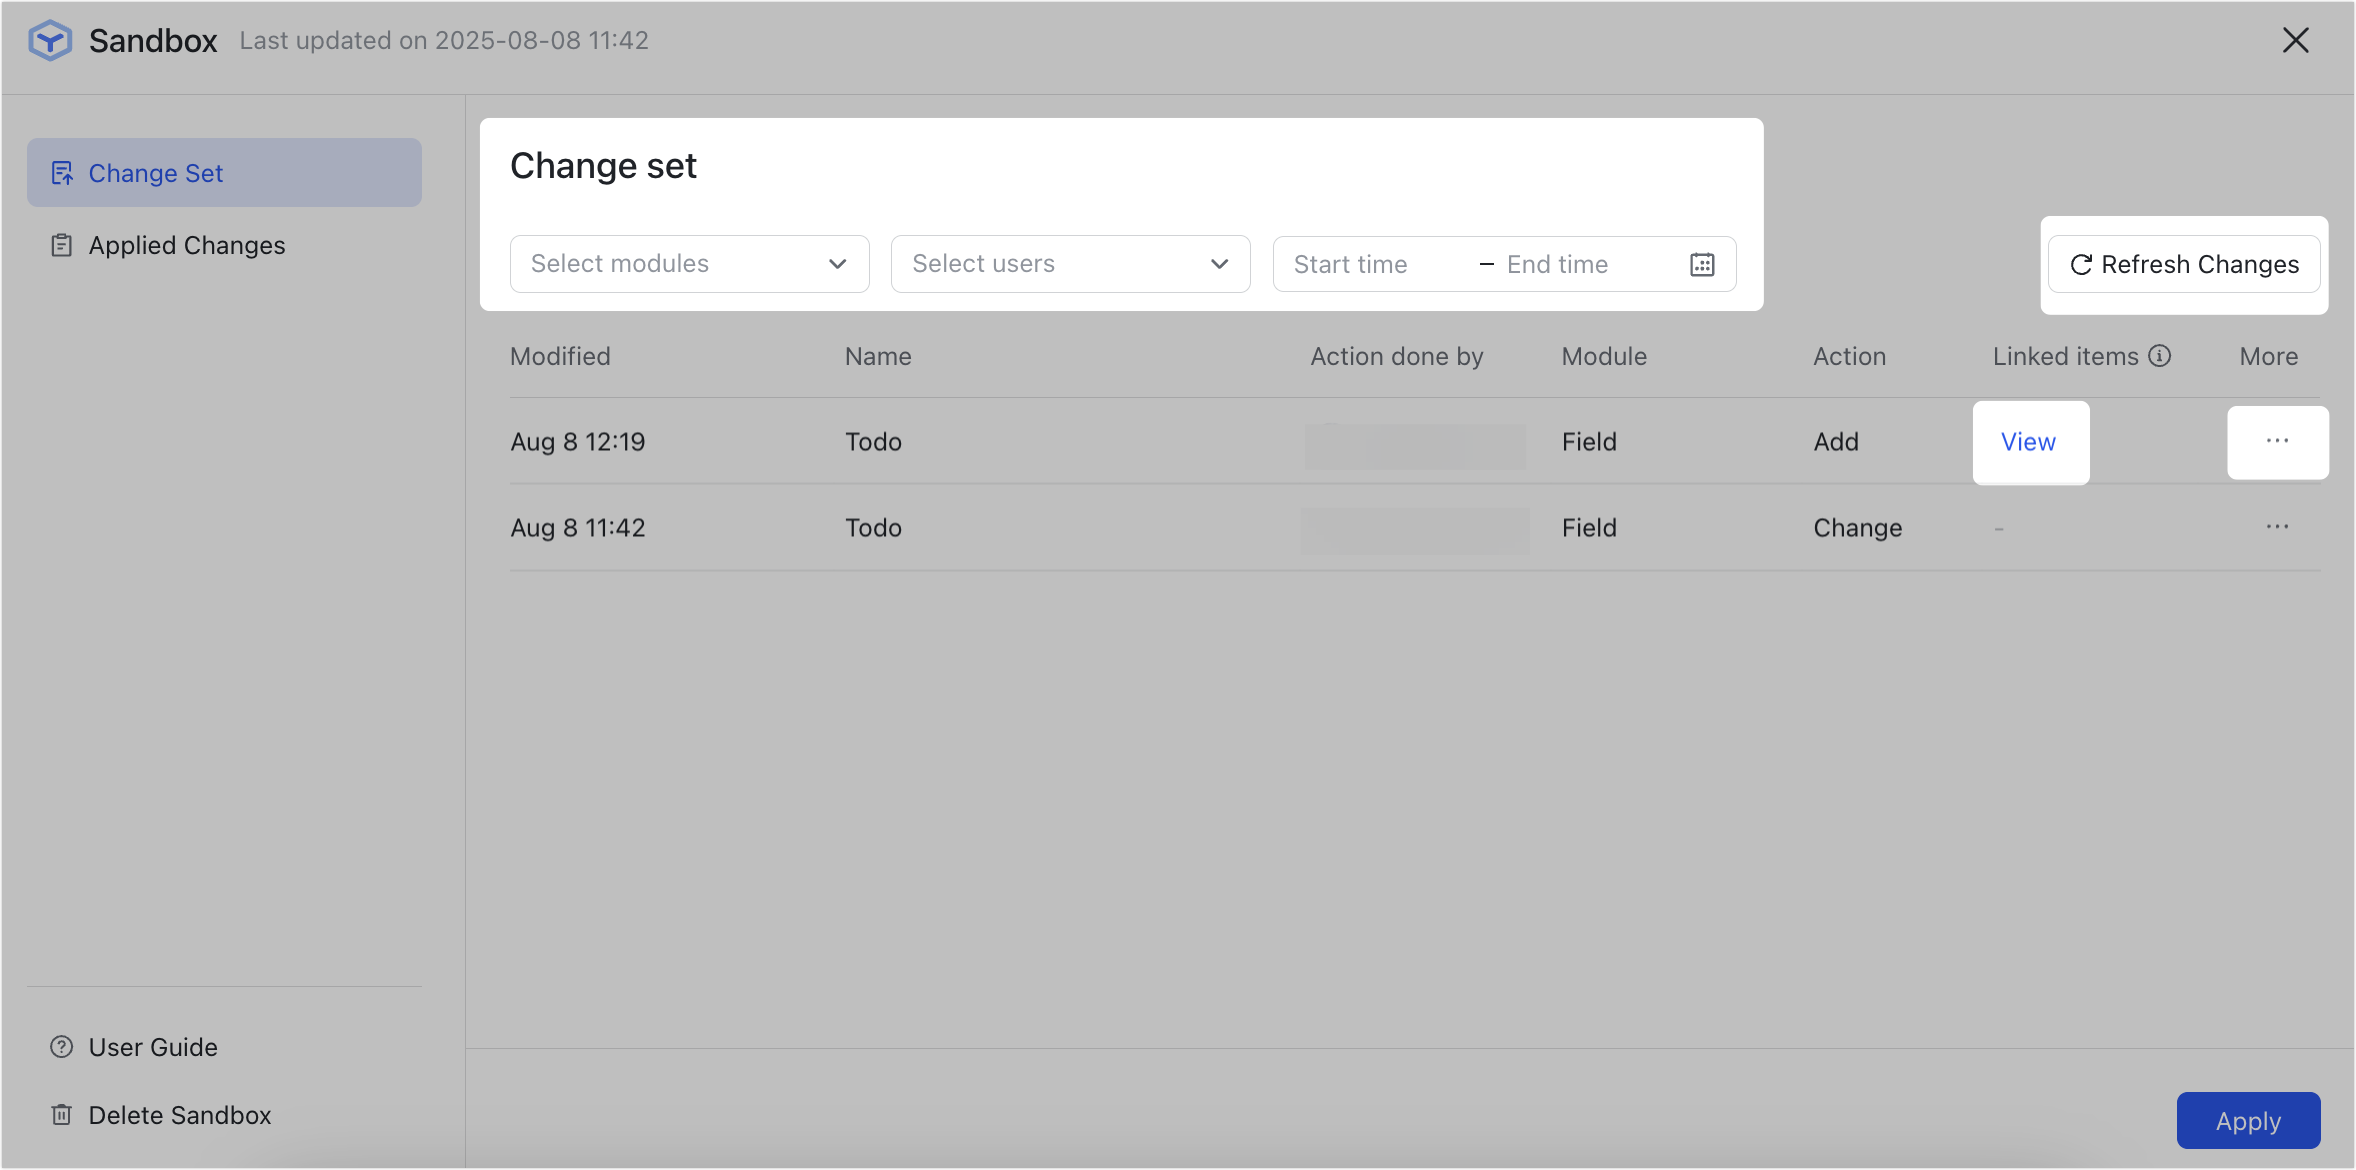The width and height of the screenshot is (2356, 1170).
Task: Expand the Select users dropdown
Action: coord(1071,264)
